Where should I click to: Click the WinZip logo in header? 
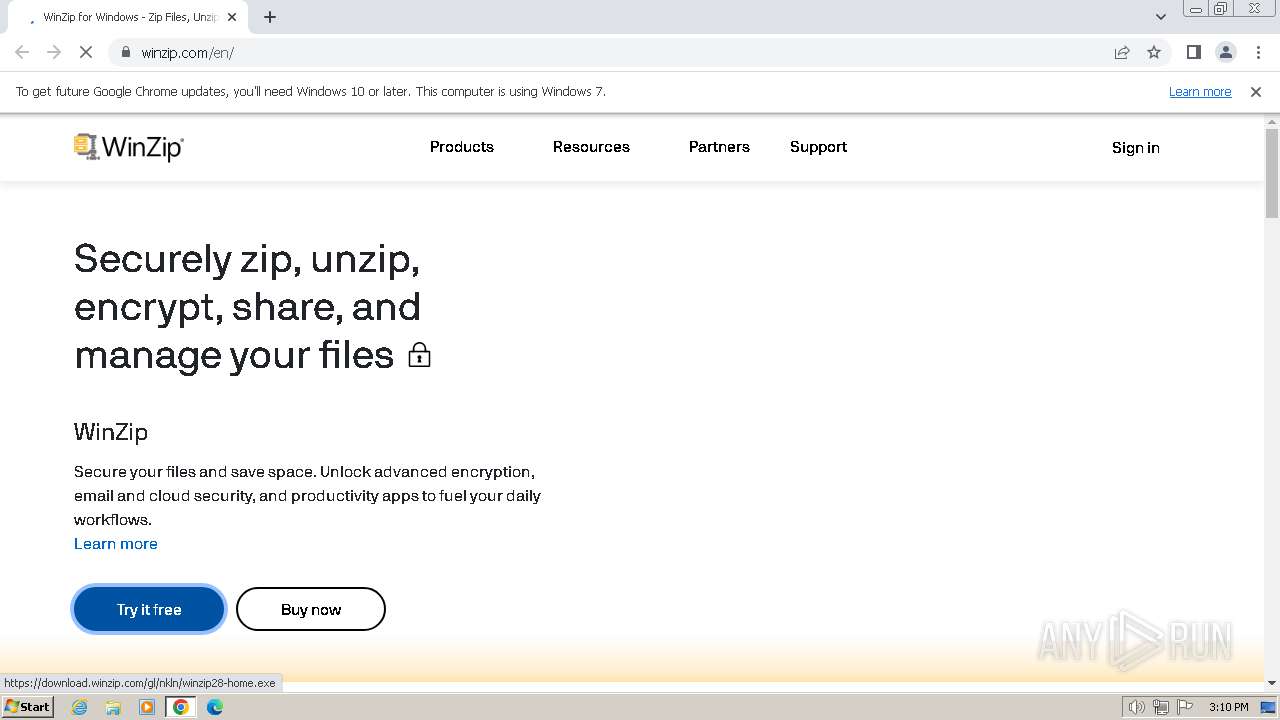[129, 147]
